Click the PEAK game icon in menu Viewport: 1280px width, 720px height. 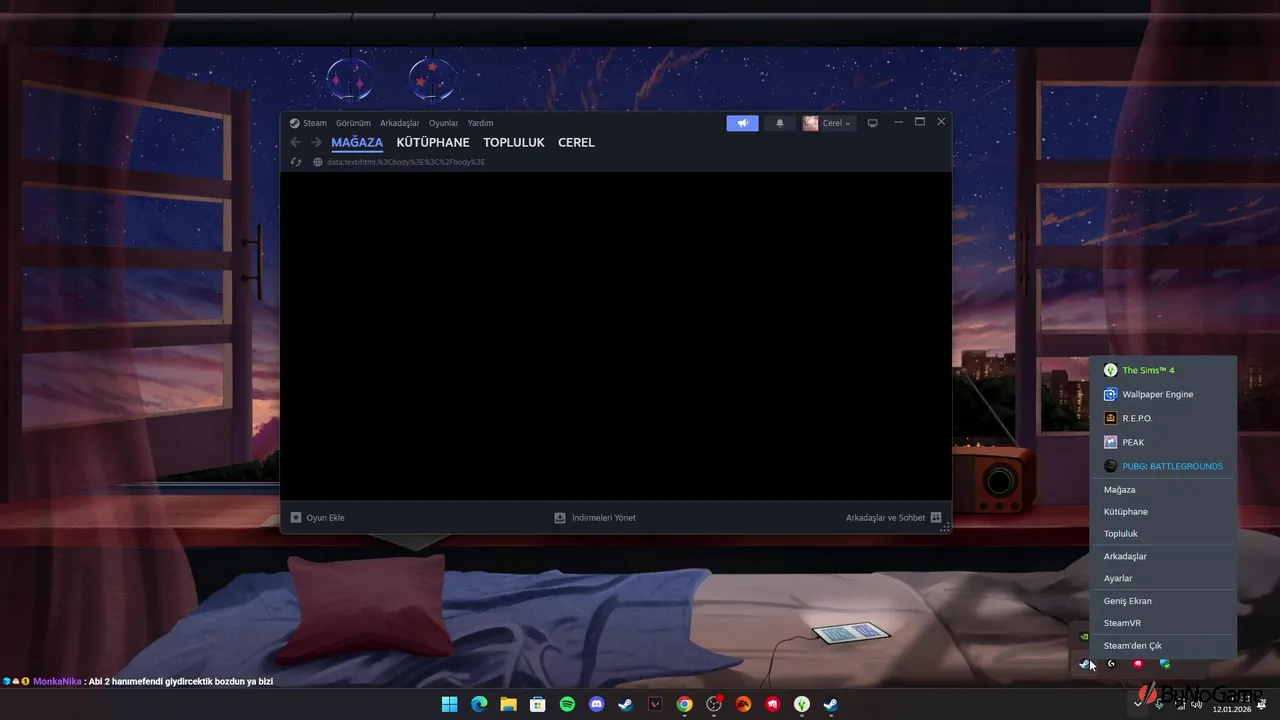(x=1110, y=442)
